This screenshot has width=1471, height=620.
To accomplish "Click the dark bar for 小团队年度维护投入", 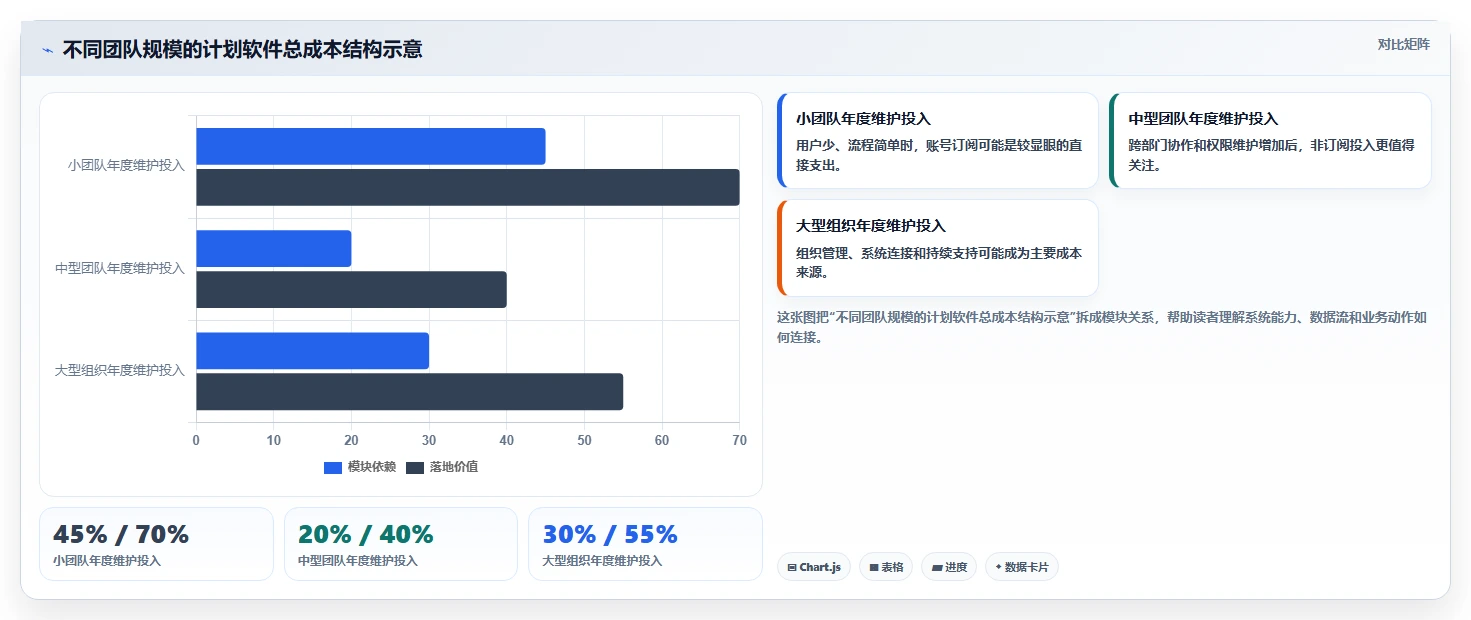I will pos(467,187).
